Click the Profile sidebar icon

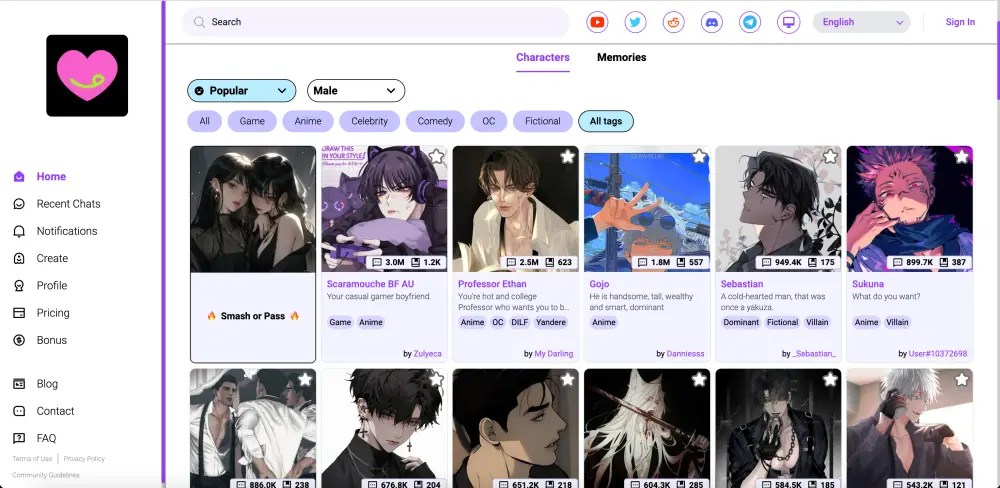(19, 286)
